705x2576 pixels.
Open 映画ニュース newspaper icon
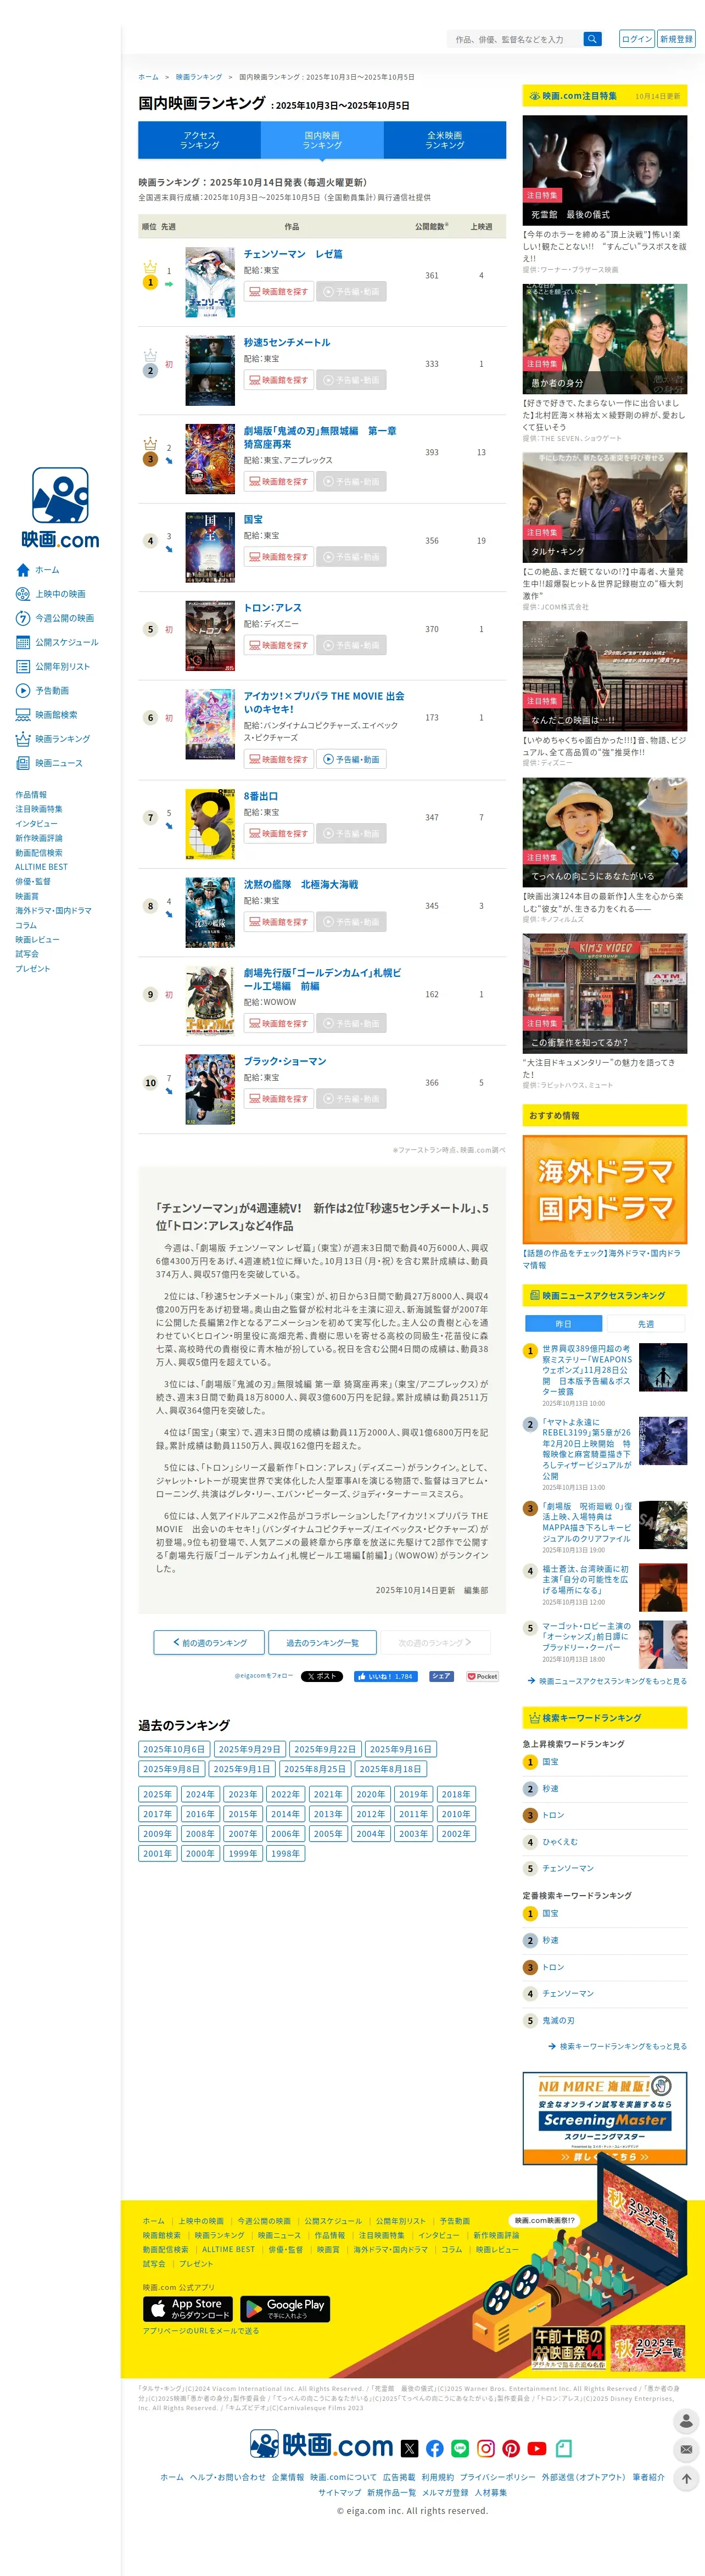click(23, 763)
